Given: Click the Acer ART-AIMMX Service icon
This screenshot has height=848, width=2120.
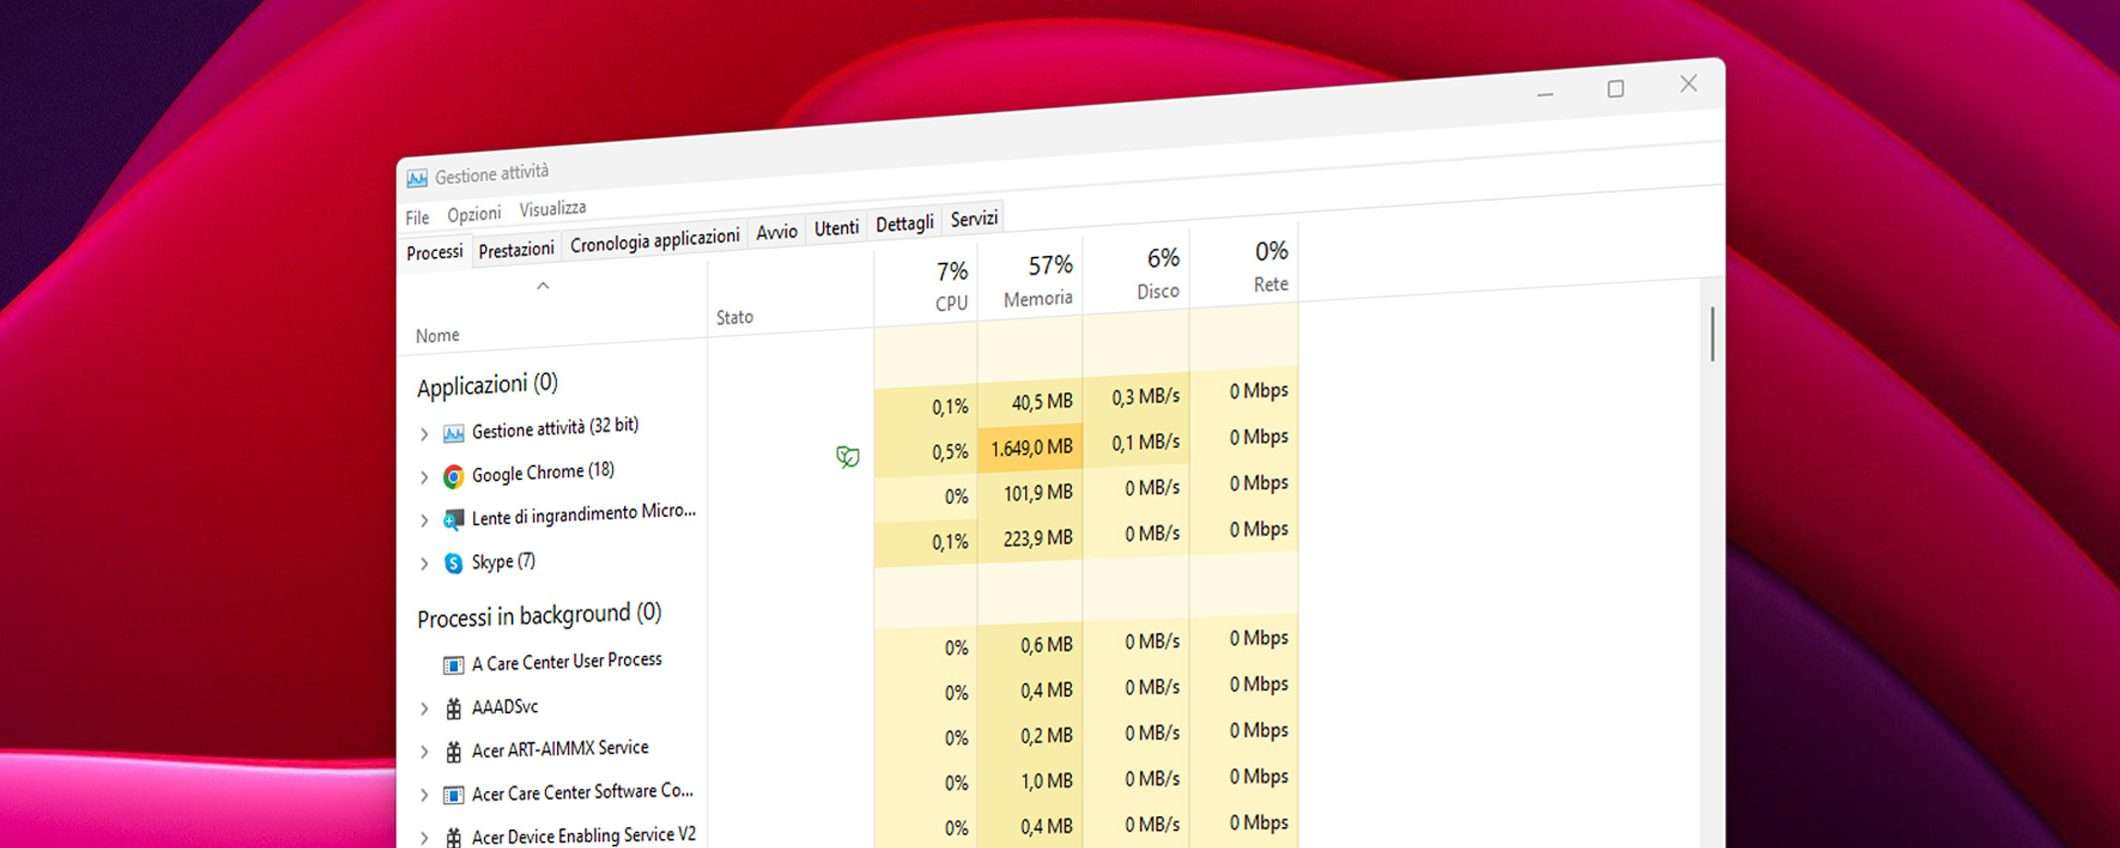Looking at the screenshot, I should (453, 752).
